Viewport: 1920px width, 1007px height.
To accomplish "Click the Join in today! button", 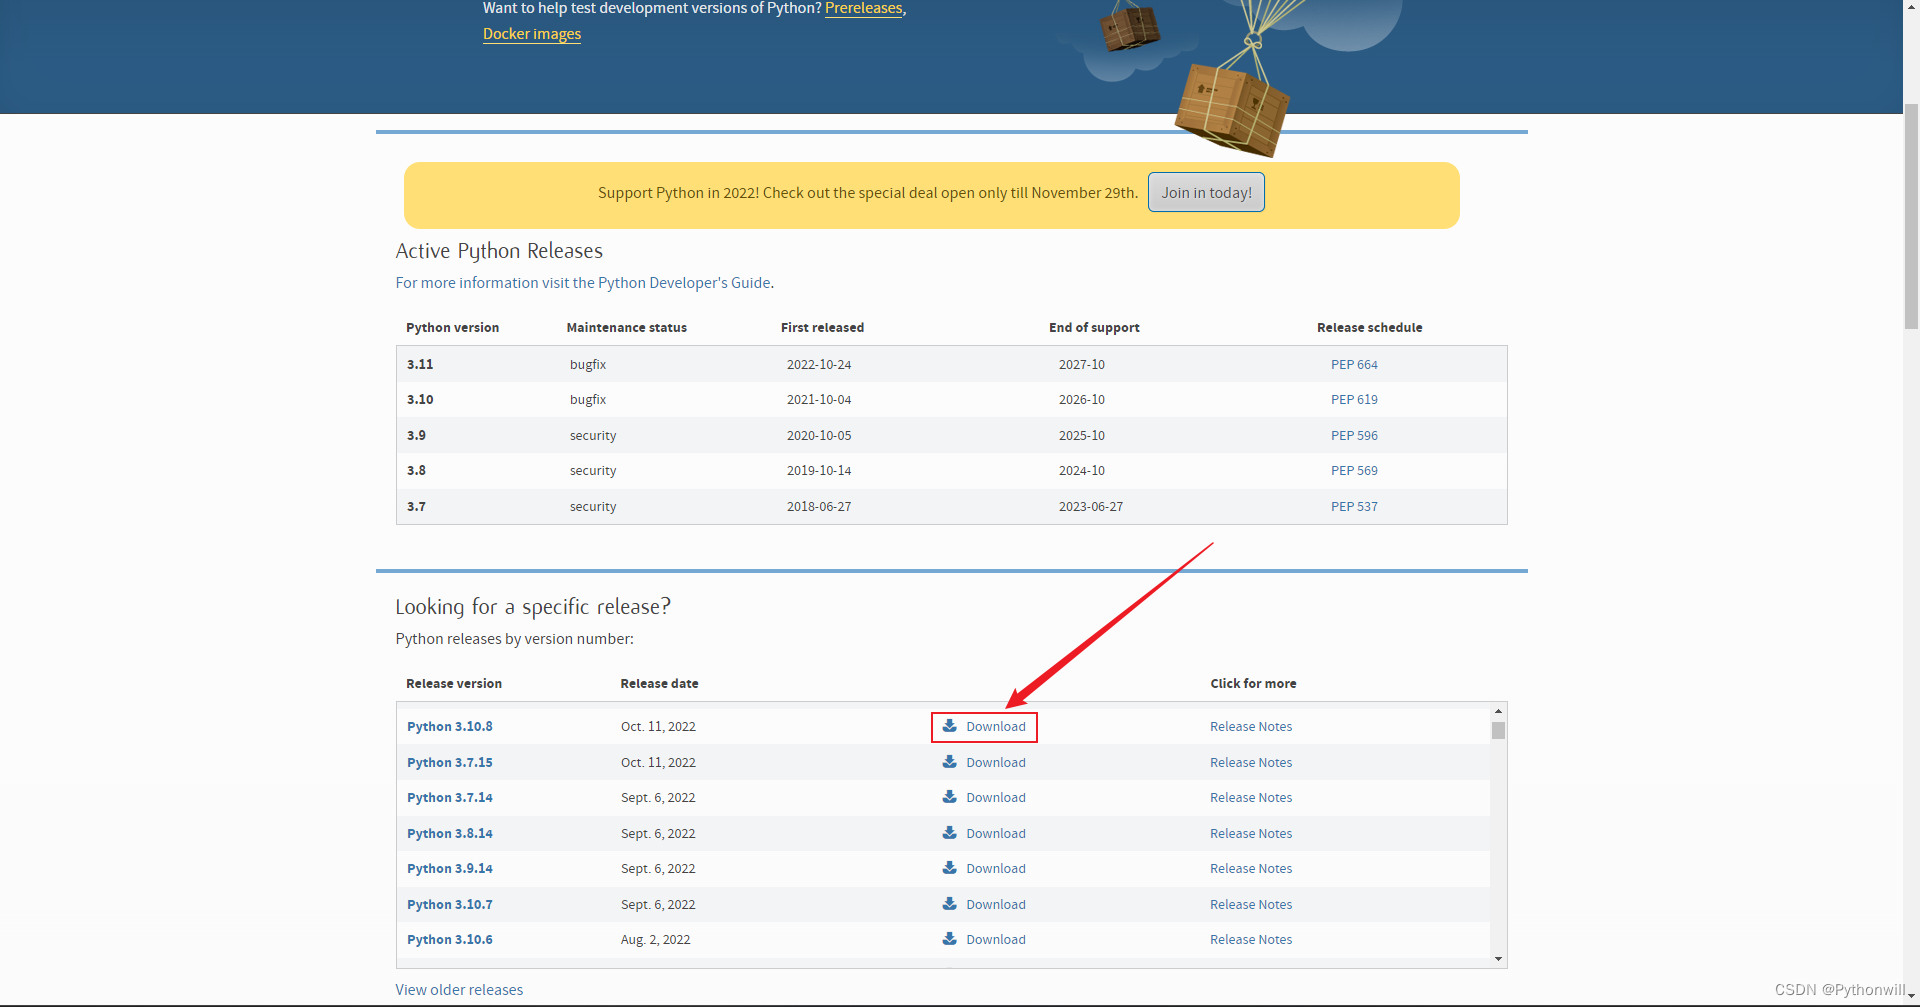I will [1206, 192].
